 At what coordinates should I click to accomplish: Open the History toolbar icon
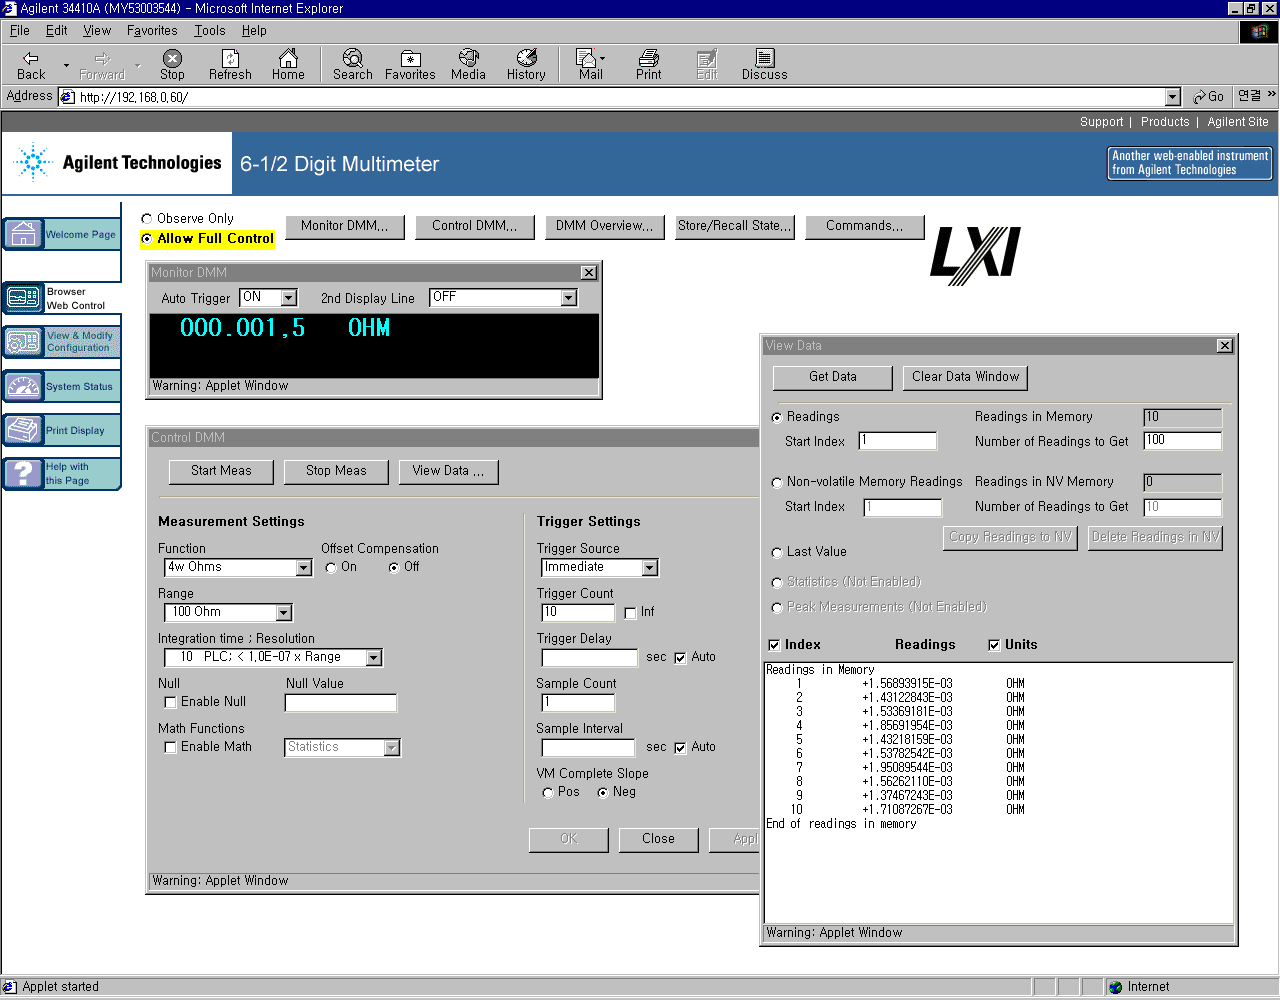point(526,65)
